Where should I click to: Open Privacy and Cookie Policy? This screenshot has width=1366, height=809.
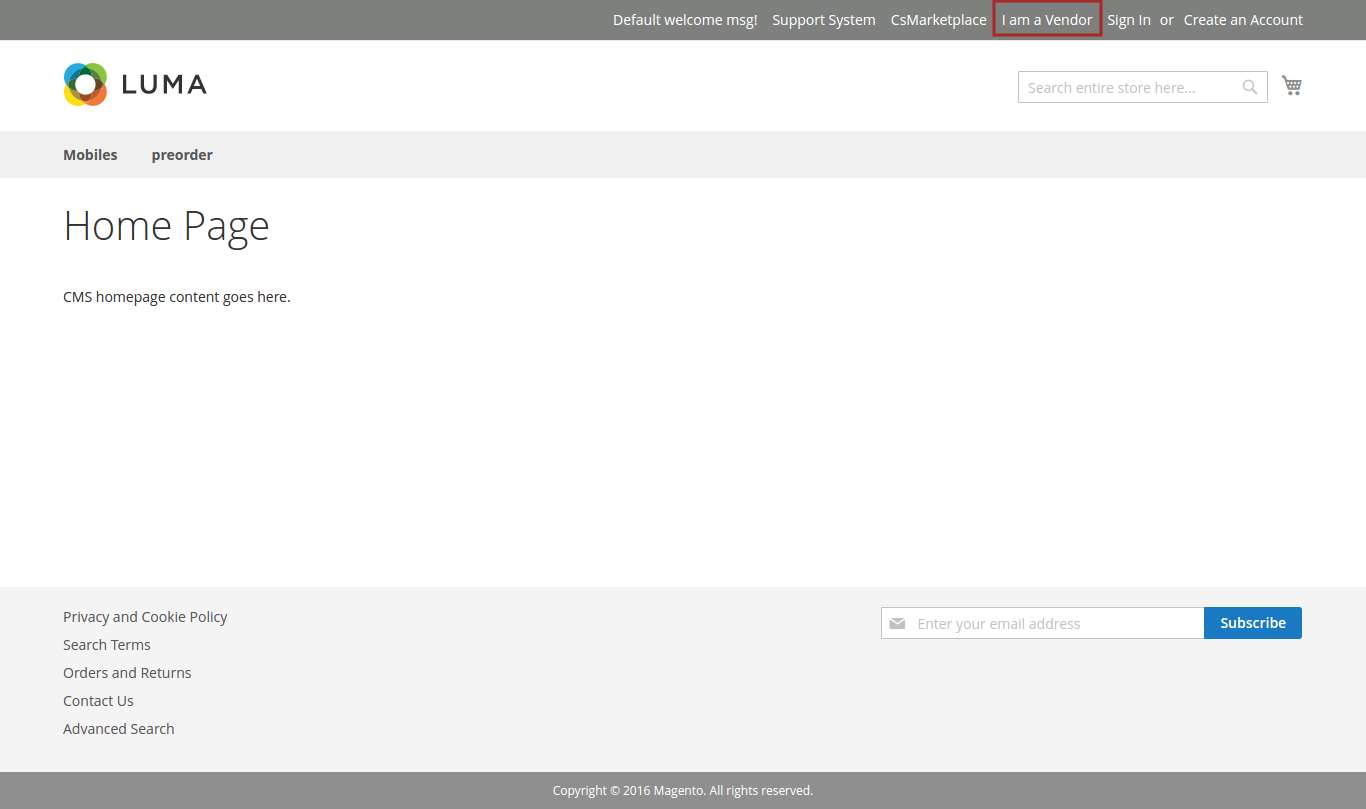pos(145,617)
